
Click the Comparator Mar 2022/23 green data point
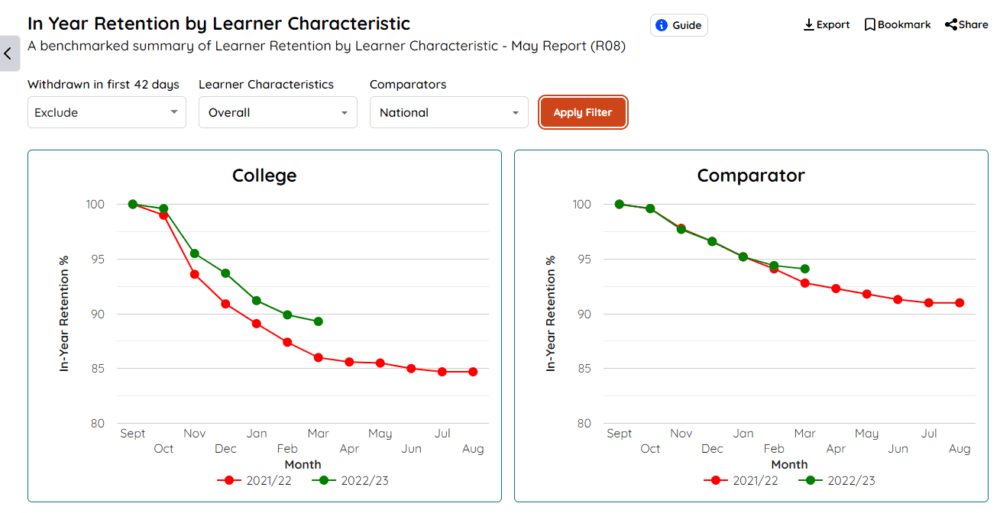[x=805, y=269]
